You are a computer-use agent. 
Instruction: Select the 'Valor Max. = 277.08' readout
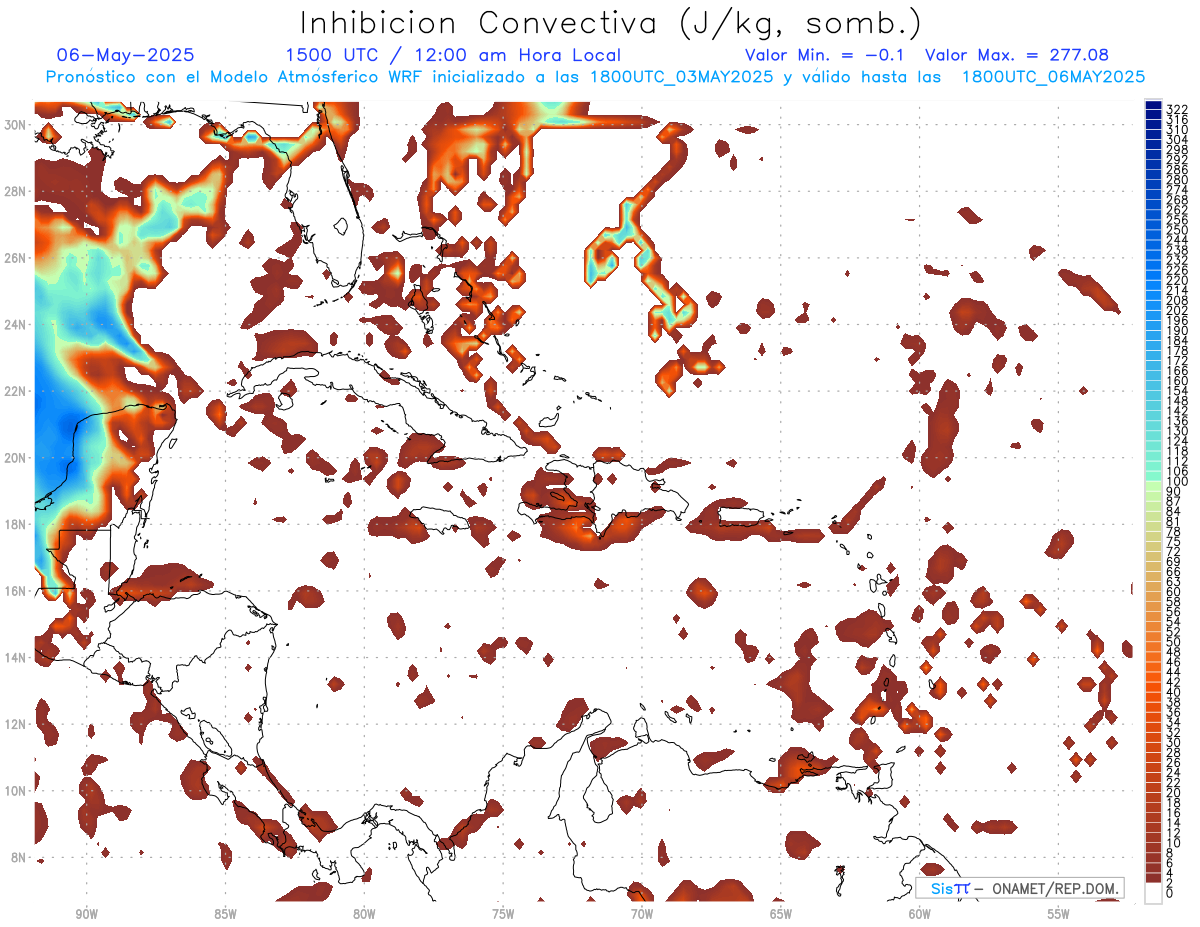1017,55
